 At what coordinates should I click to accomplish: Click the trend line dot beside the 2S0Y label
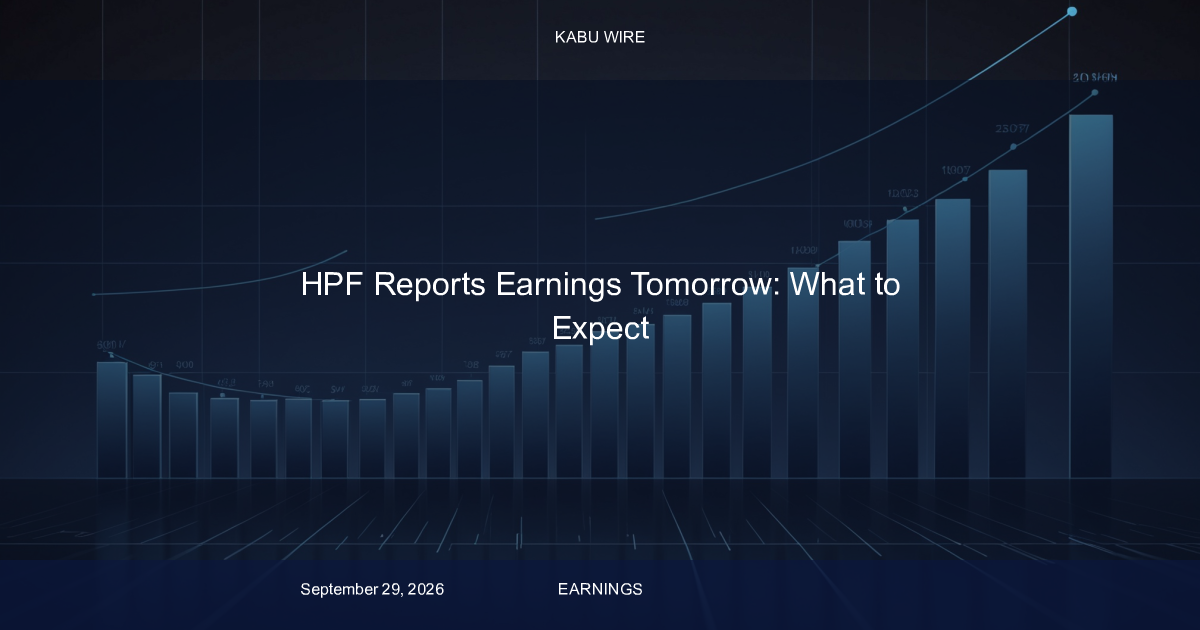[x=1014, y=147]
